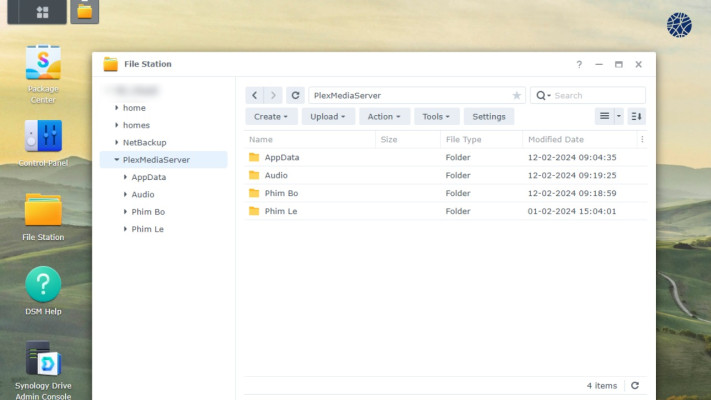The width and height of the screenshot is (711, 400).
Task: Expand the home folder tree arrow
Action: coord(117,108)
